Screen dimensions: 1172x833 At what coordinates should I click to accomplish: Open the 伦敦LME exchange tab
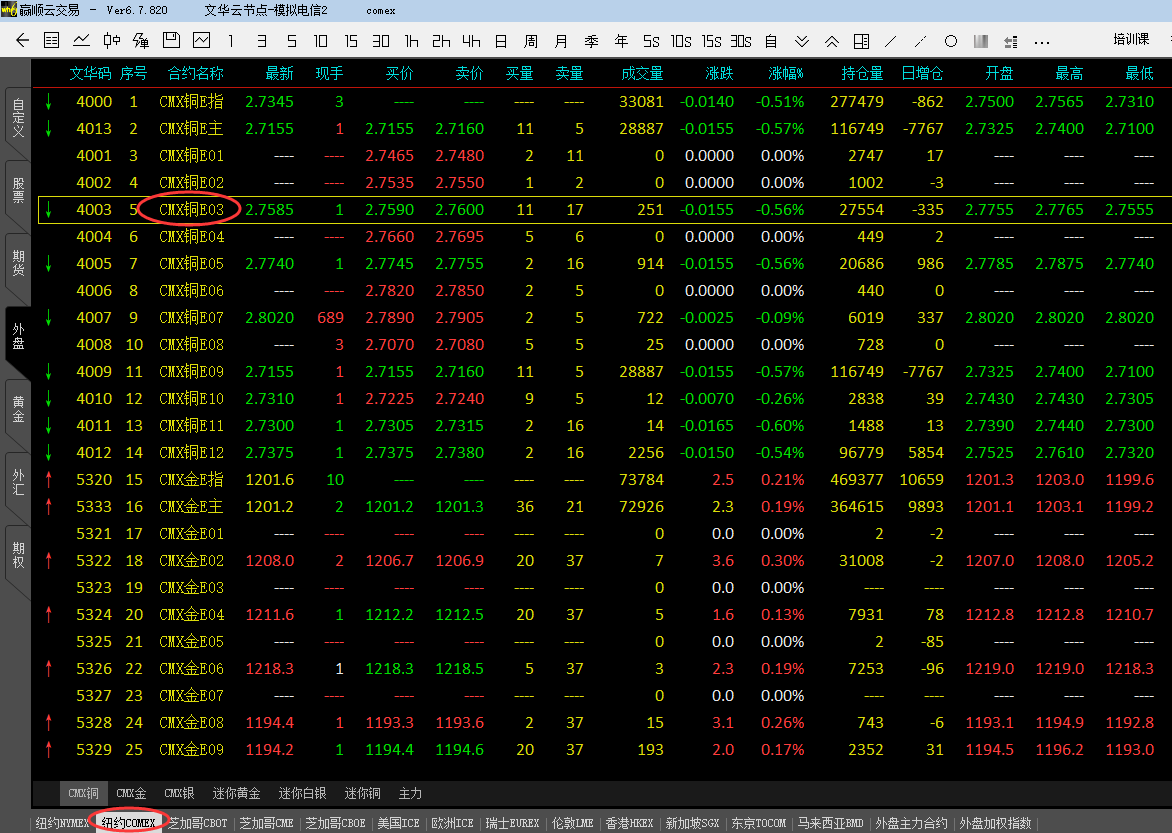tap(574, 823)
